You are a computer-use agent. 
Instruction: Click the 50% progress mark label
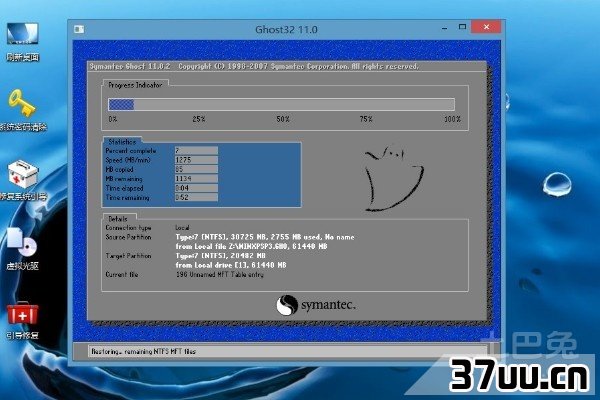(x=283, y=119)
